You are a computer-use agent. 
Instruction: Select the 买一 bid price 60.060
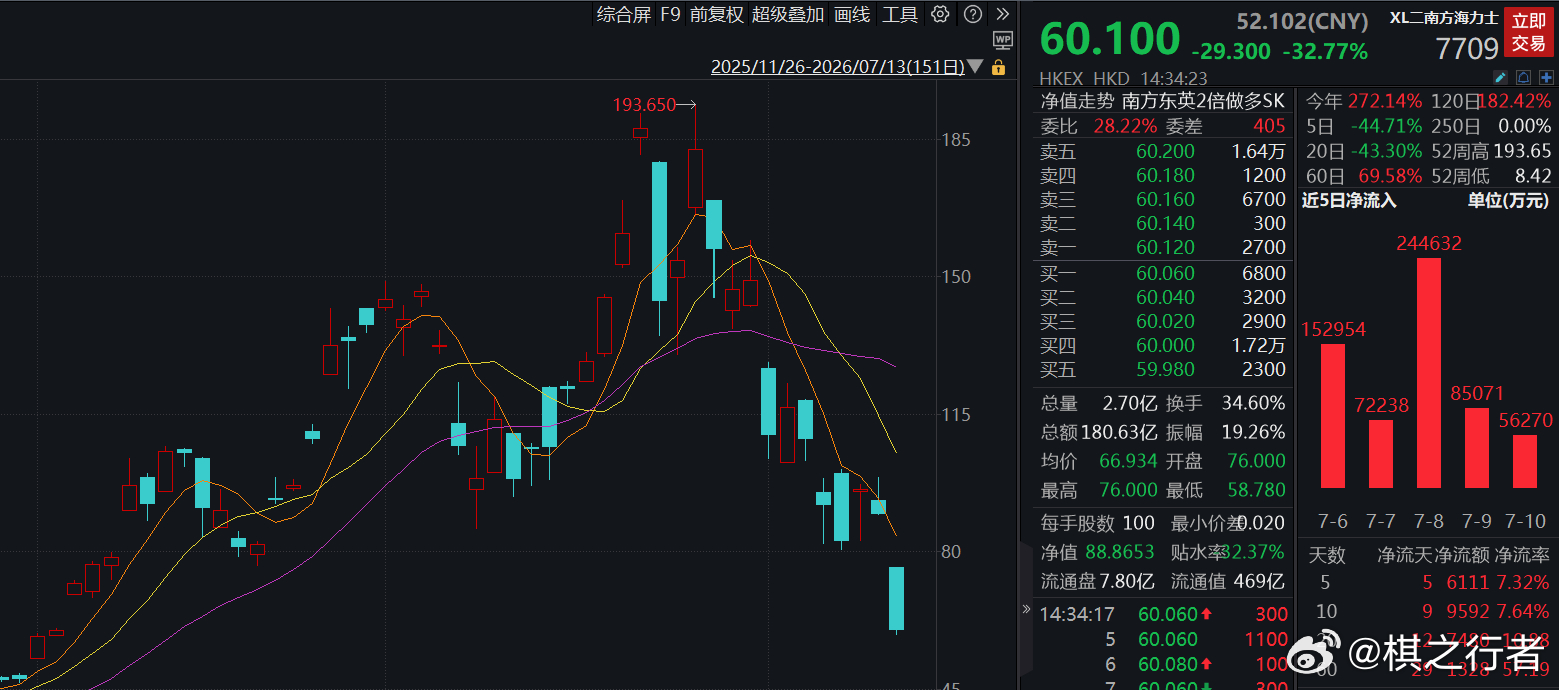(x=1165, y=273)
